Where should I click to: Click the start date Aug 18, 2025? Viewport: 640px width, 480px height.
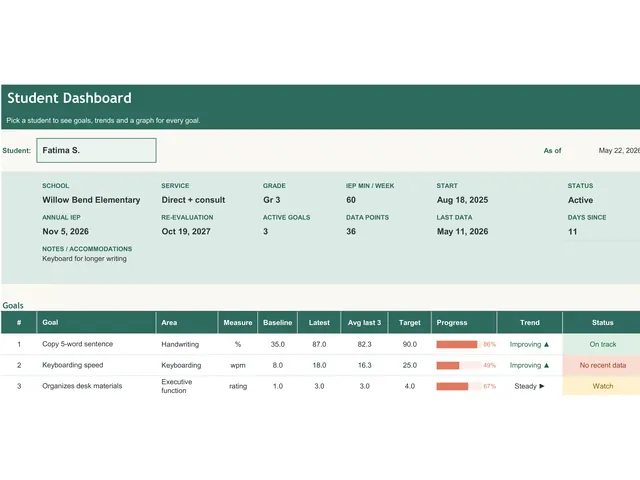[462, 200]
